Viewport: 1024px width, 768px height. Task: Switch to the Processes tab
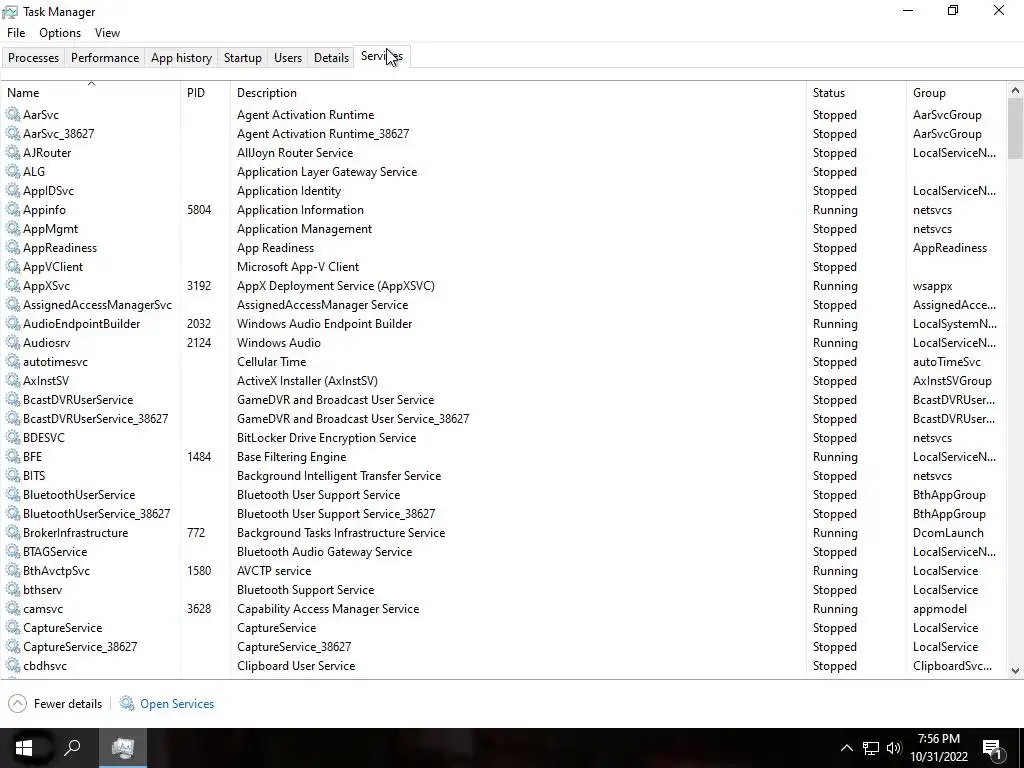(x=33, y=57)
